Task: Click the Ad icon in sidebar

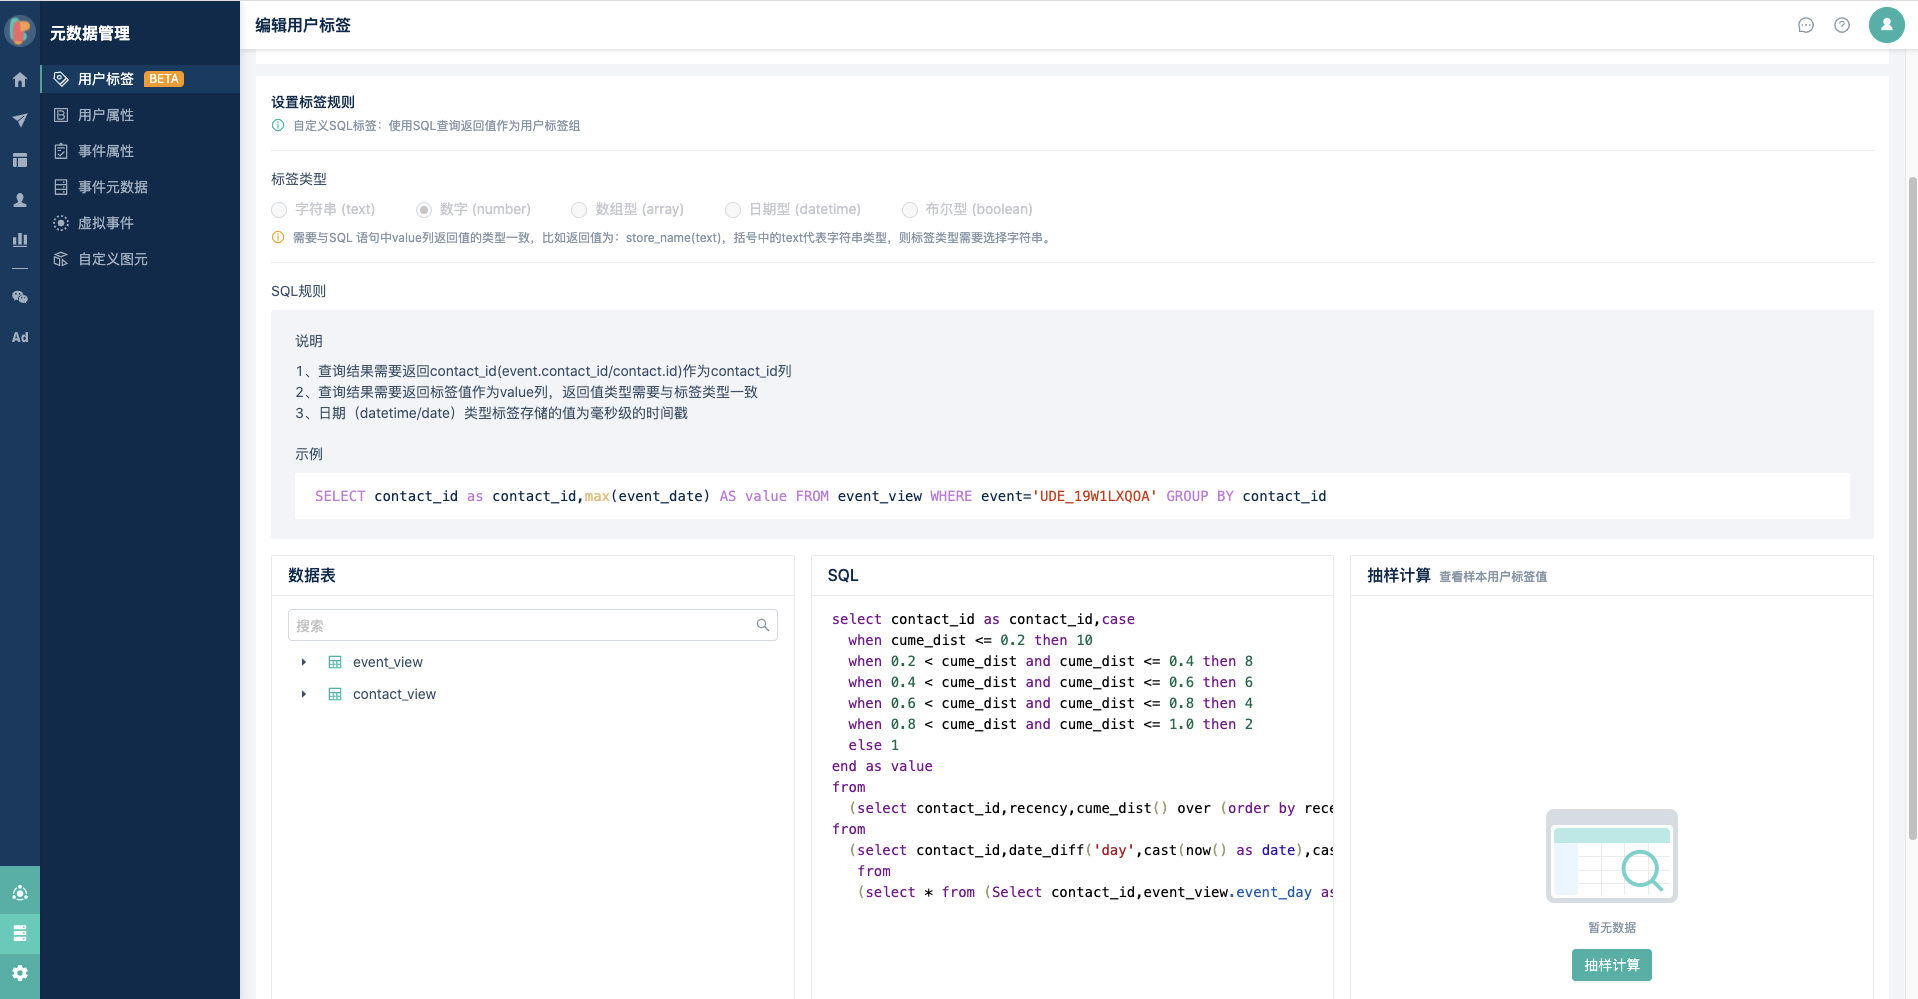Action: (x=20, y=337)
